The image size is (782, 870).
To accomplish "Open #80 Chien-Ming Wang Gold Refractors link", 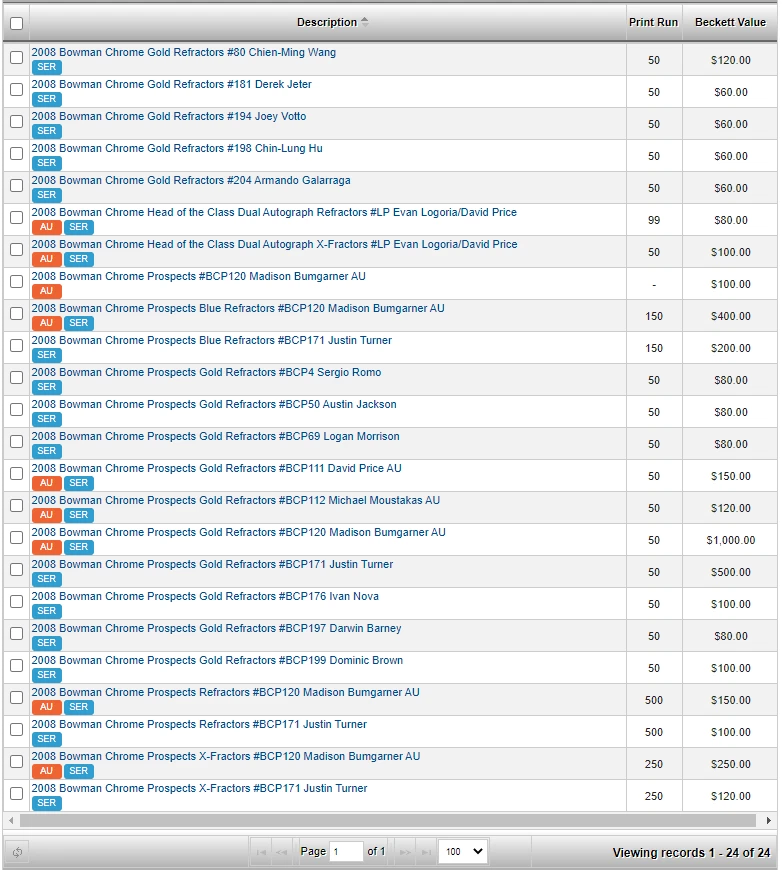I will pyautogui.click(x=184, y=52).
